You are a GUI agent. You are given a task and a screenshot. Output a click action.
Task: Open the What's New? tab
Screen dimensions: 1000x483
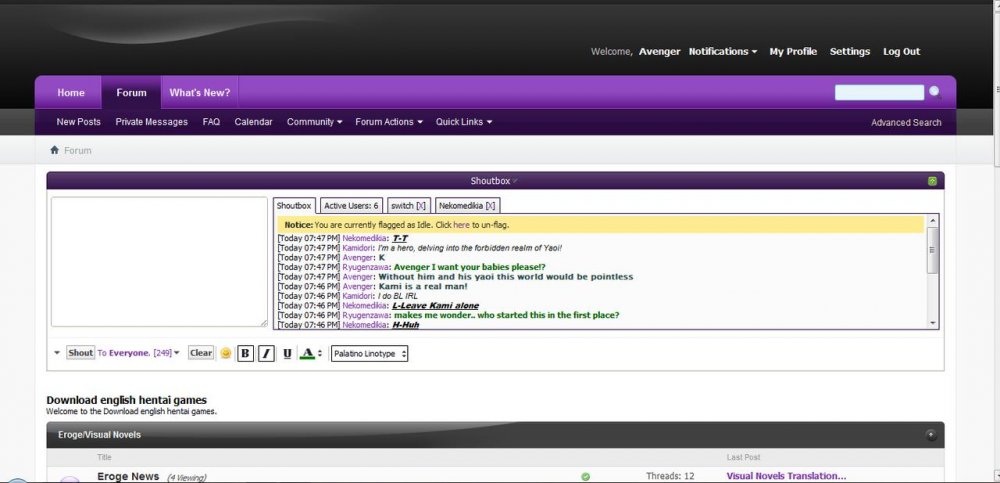coord(199,93)
